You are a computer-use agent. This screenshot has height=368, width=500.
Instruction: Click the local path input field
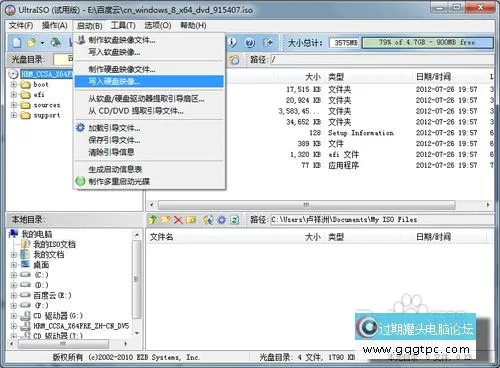(382, 220)
